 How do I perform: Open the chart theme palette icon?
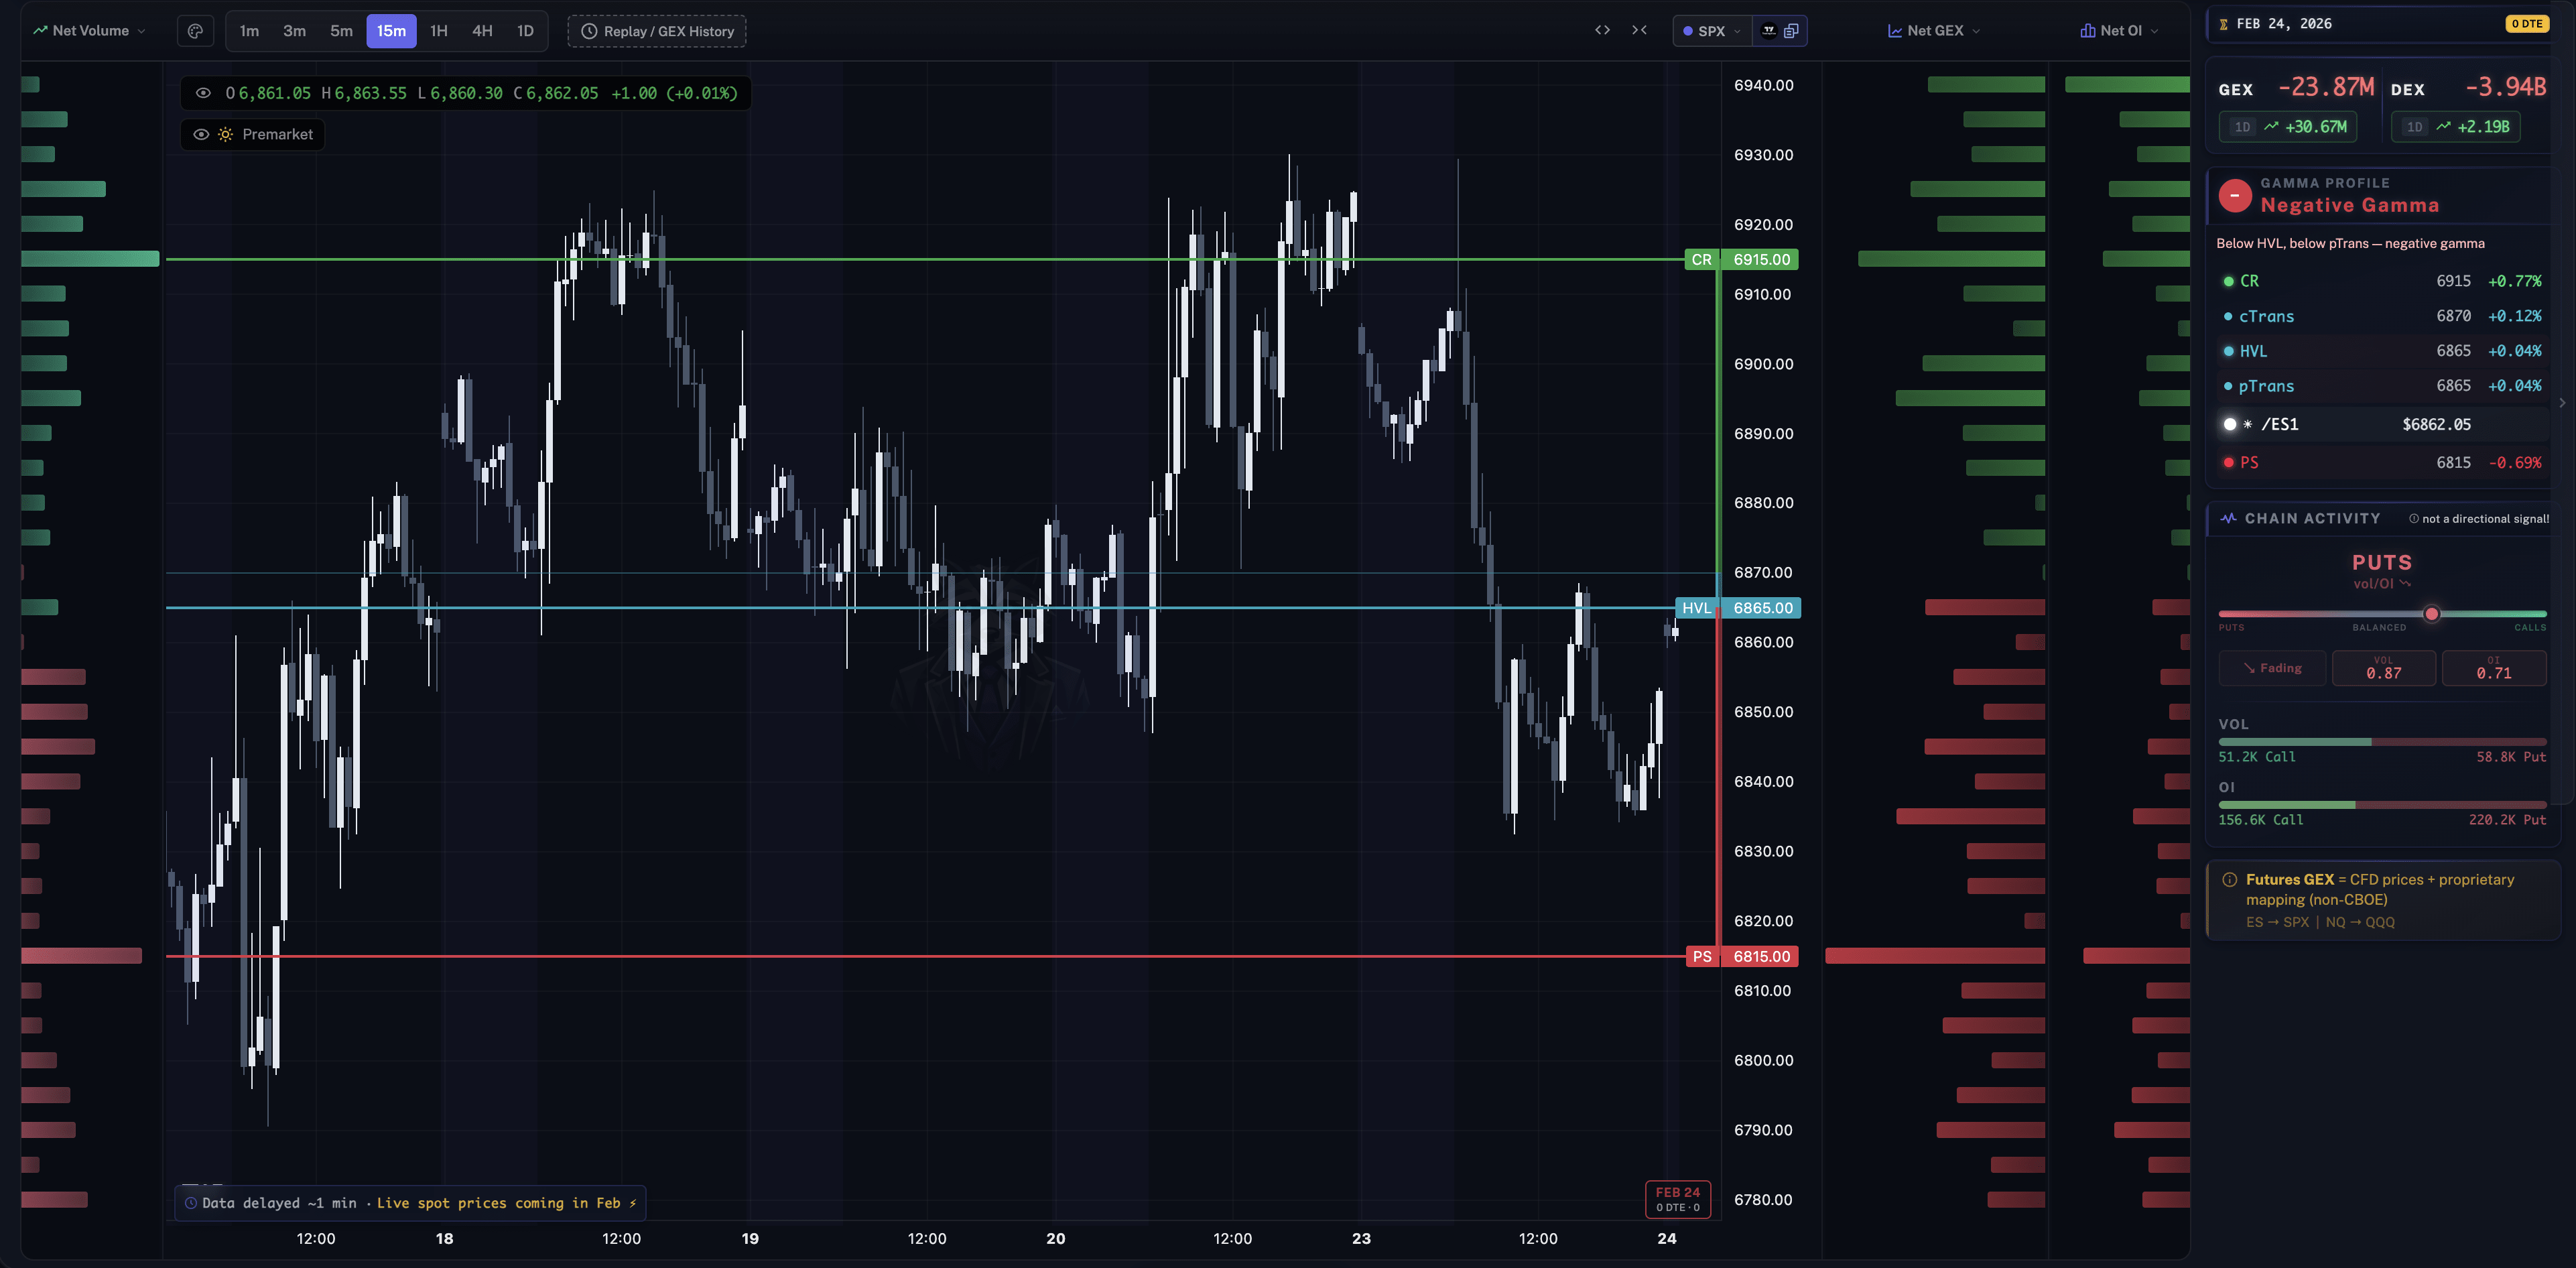[195, 31]
